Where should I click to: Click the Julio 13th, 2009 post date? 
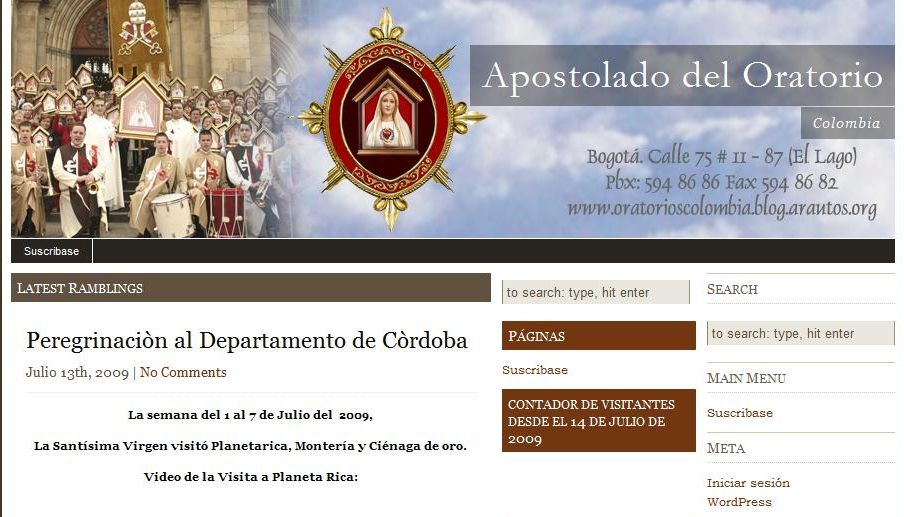pos(77,372)
